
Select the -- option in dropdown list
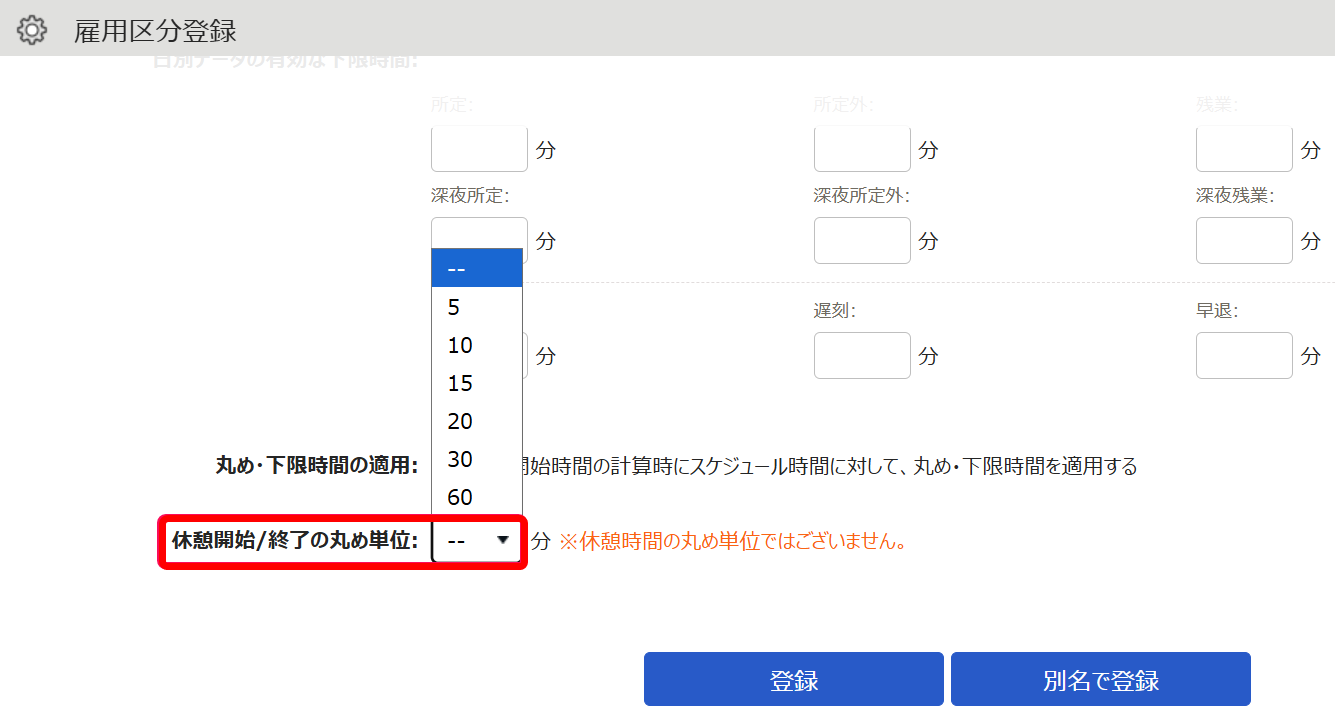(477, 269)
